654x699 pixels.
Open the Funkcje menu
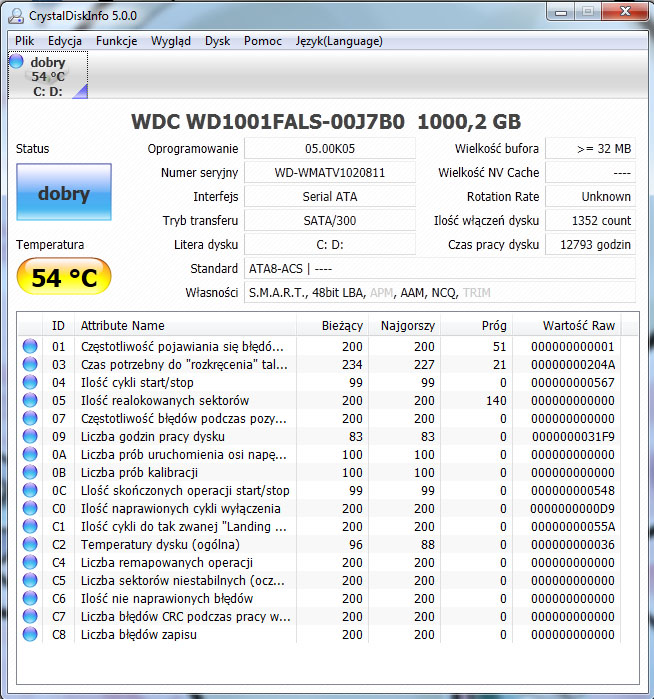pyautogui.click(x=117, y=41)
